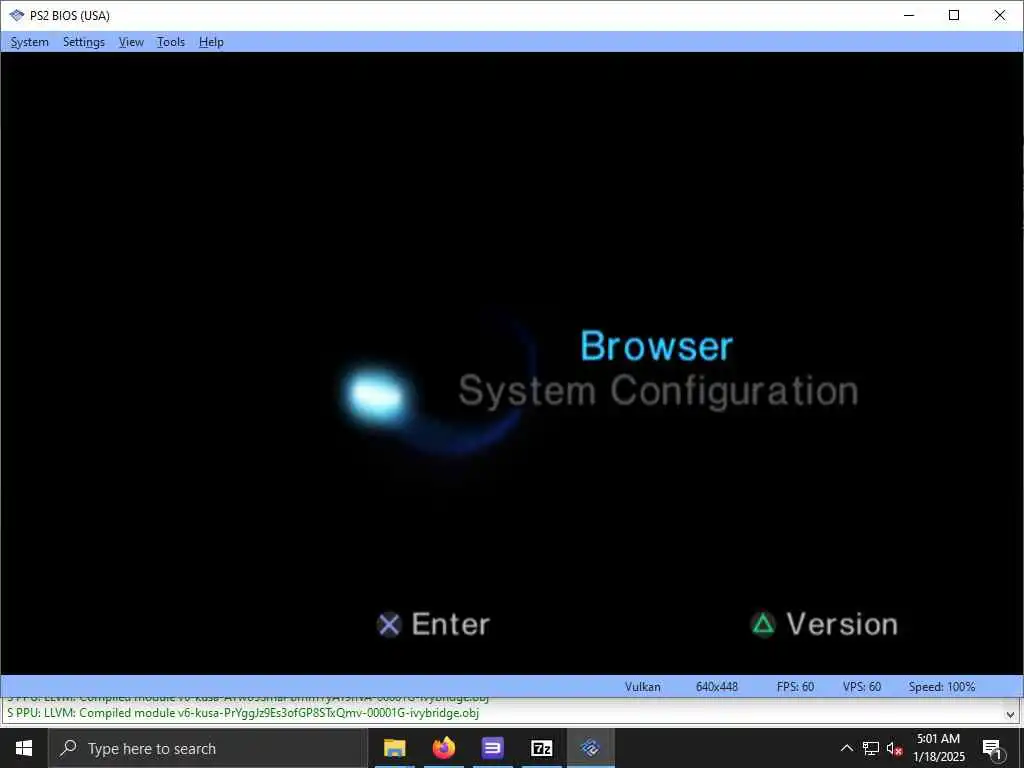
Task: Open the Tools menu
Action: (x=170, y=42)
